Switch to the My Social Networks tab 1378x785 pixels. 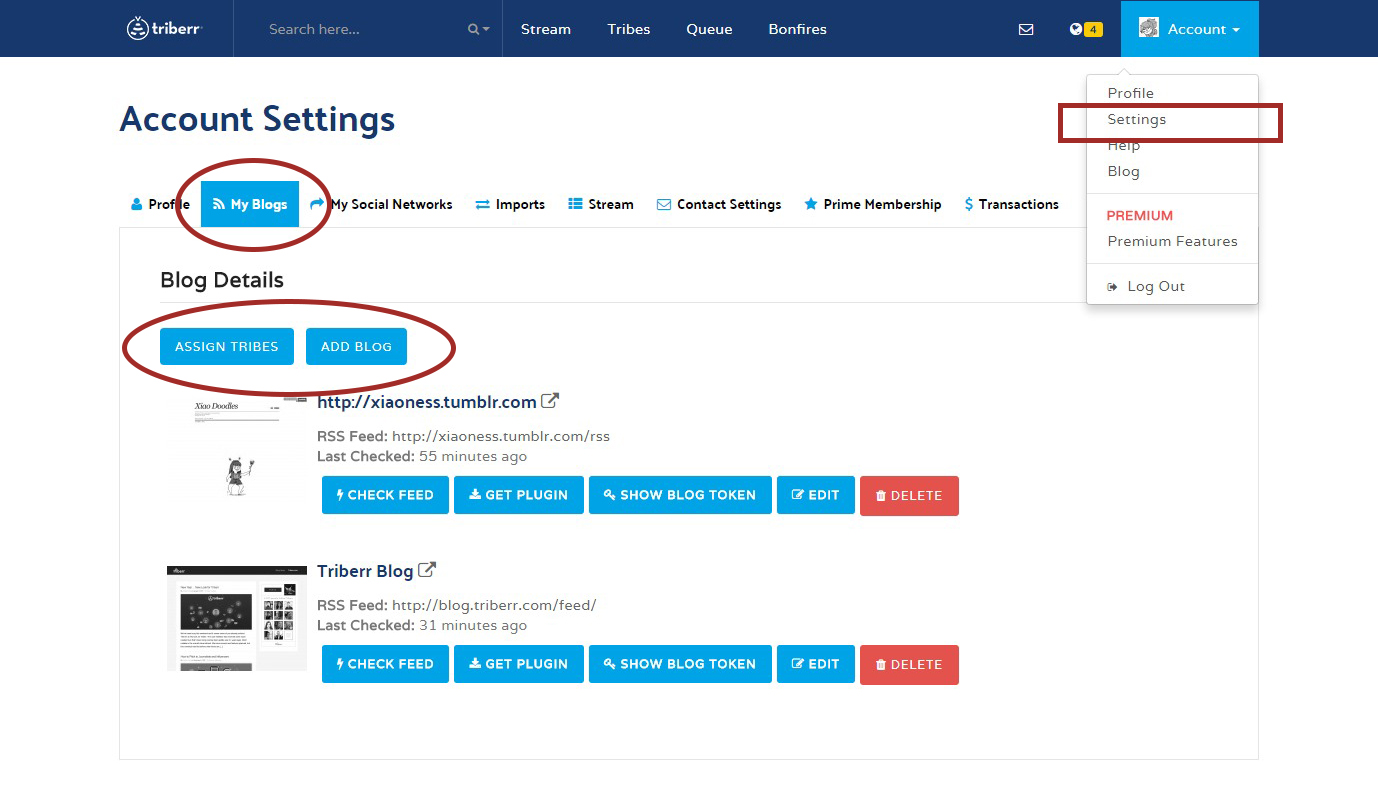click(381, 204)
